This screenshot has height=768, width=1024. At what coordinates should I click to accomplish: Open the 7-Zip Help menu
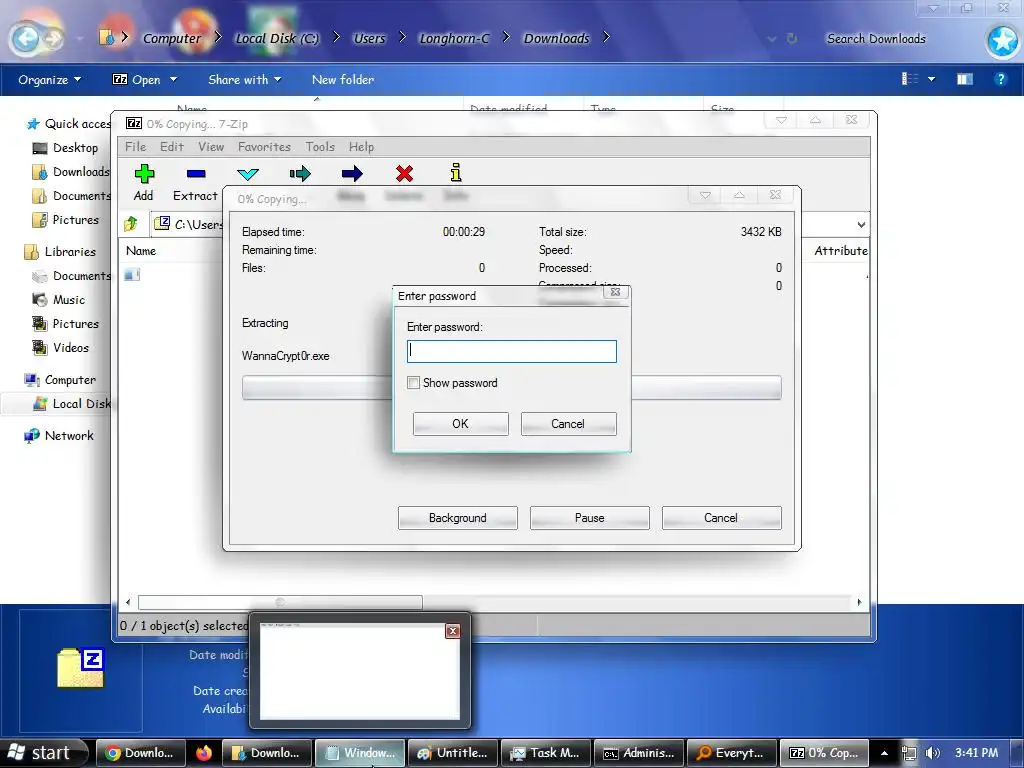(361, 147)
